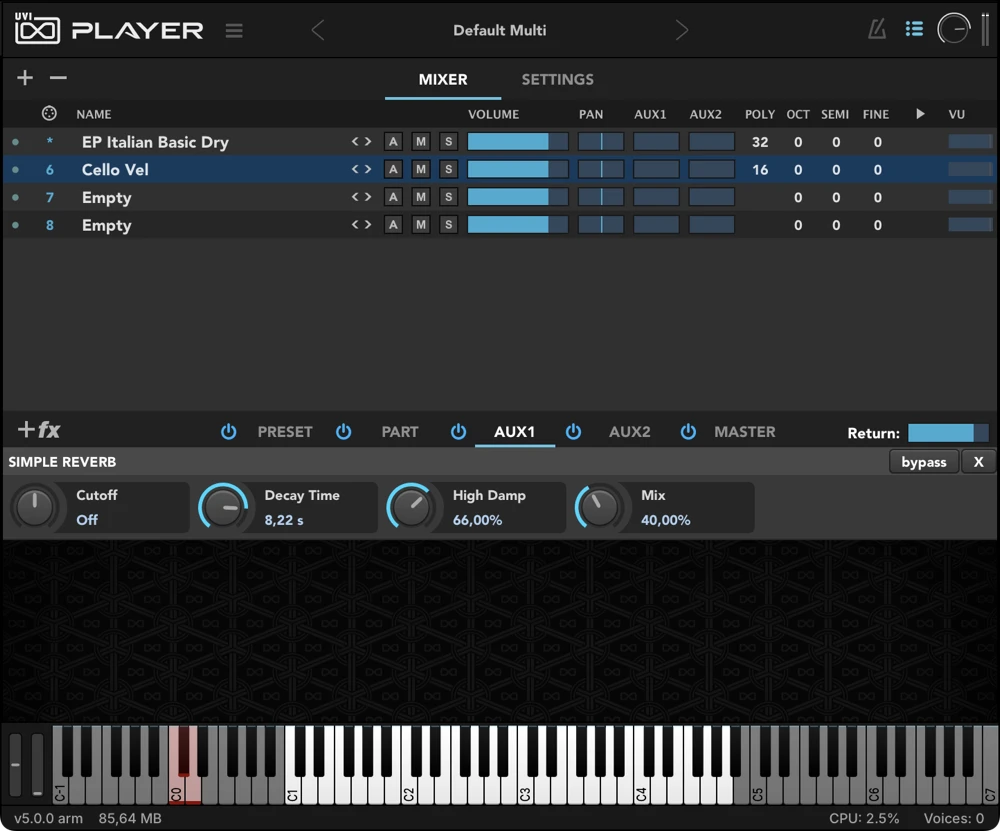This screenshot has height=831, width=1000.
Task: Browse presets arrows for part 8 Empty
Action: pyautogui.click(x=362, y=225)
